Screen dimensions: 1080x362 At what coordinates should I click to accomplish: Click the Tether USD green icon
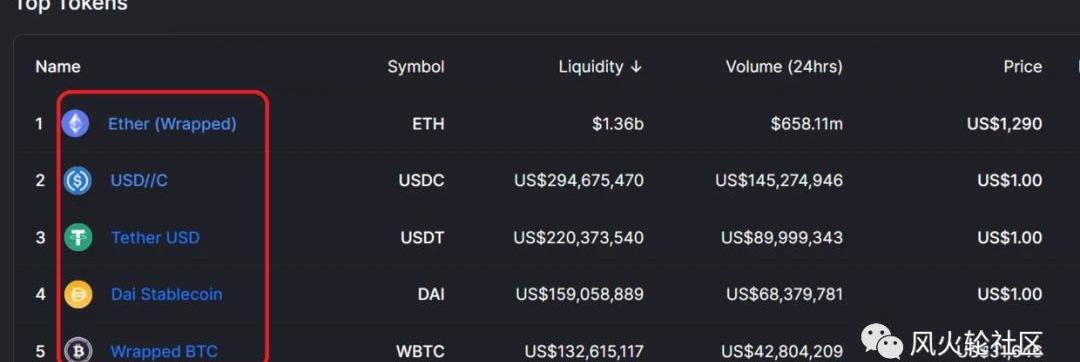[78, 237]
